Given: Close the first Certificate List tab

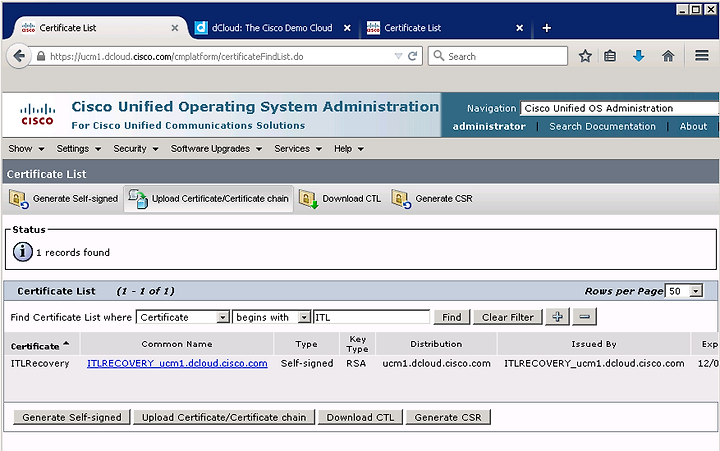Looking at the screenshot, I should click(174, 28).
